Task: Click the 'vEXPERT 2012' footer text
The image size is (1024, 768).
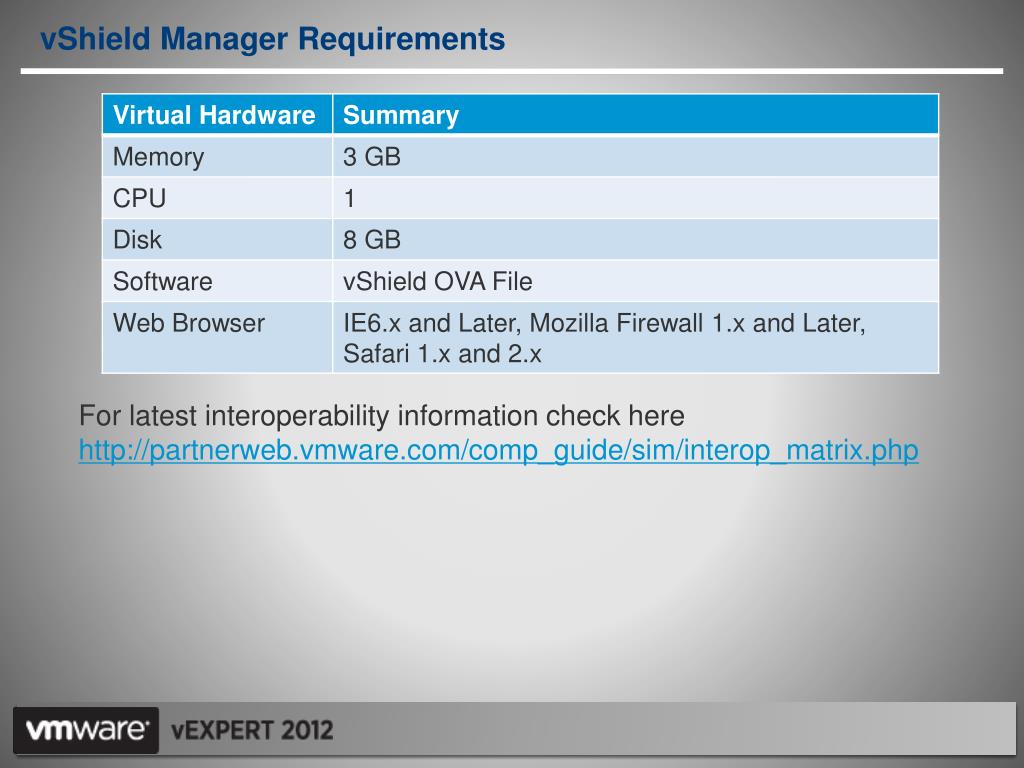Action: (252, 730)
